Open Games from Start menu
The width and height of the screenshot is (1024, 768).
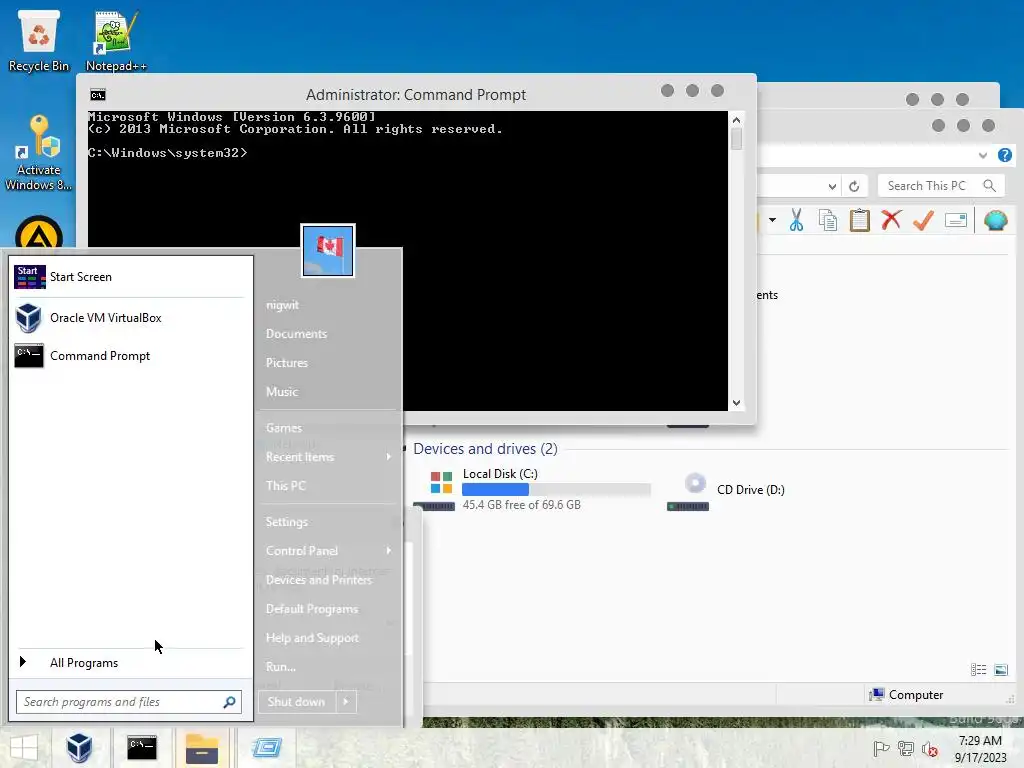(283, 428)
